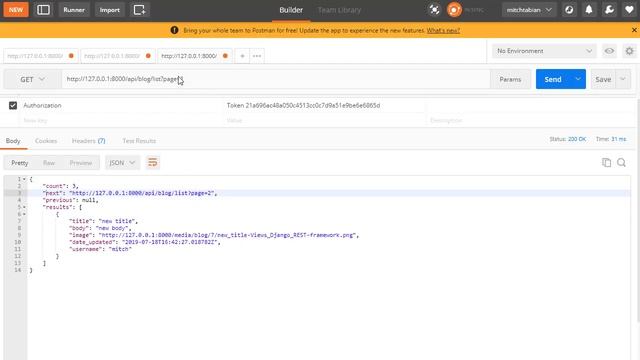Open a new window icon

click(139, 10)
